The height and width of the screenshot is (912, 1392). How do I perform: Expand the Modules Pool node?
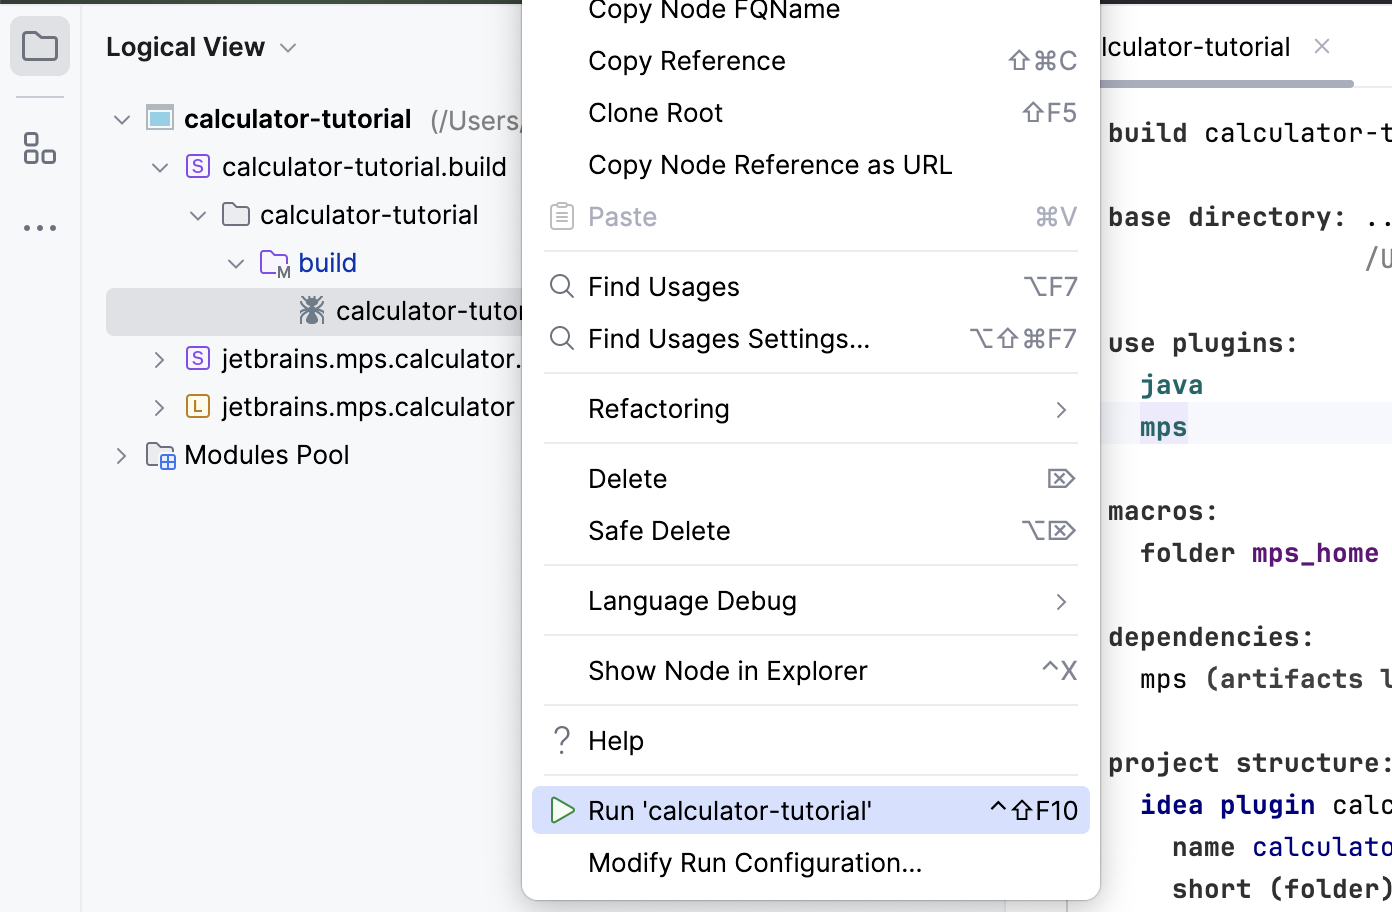click(122, 456)
